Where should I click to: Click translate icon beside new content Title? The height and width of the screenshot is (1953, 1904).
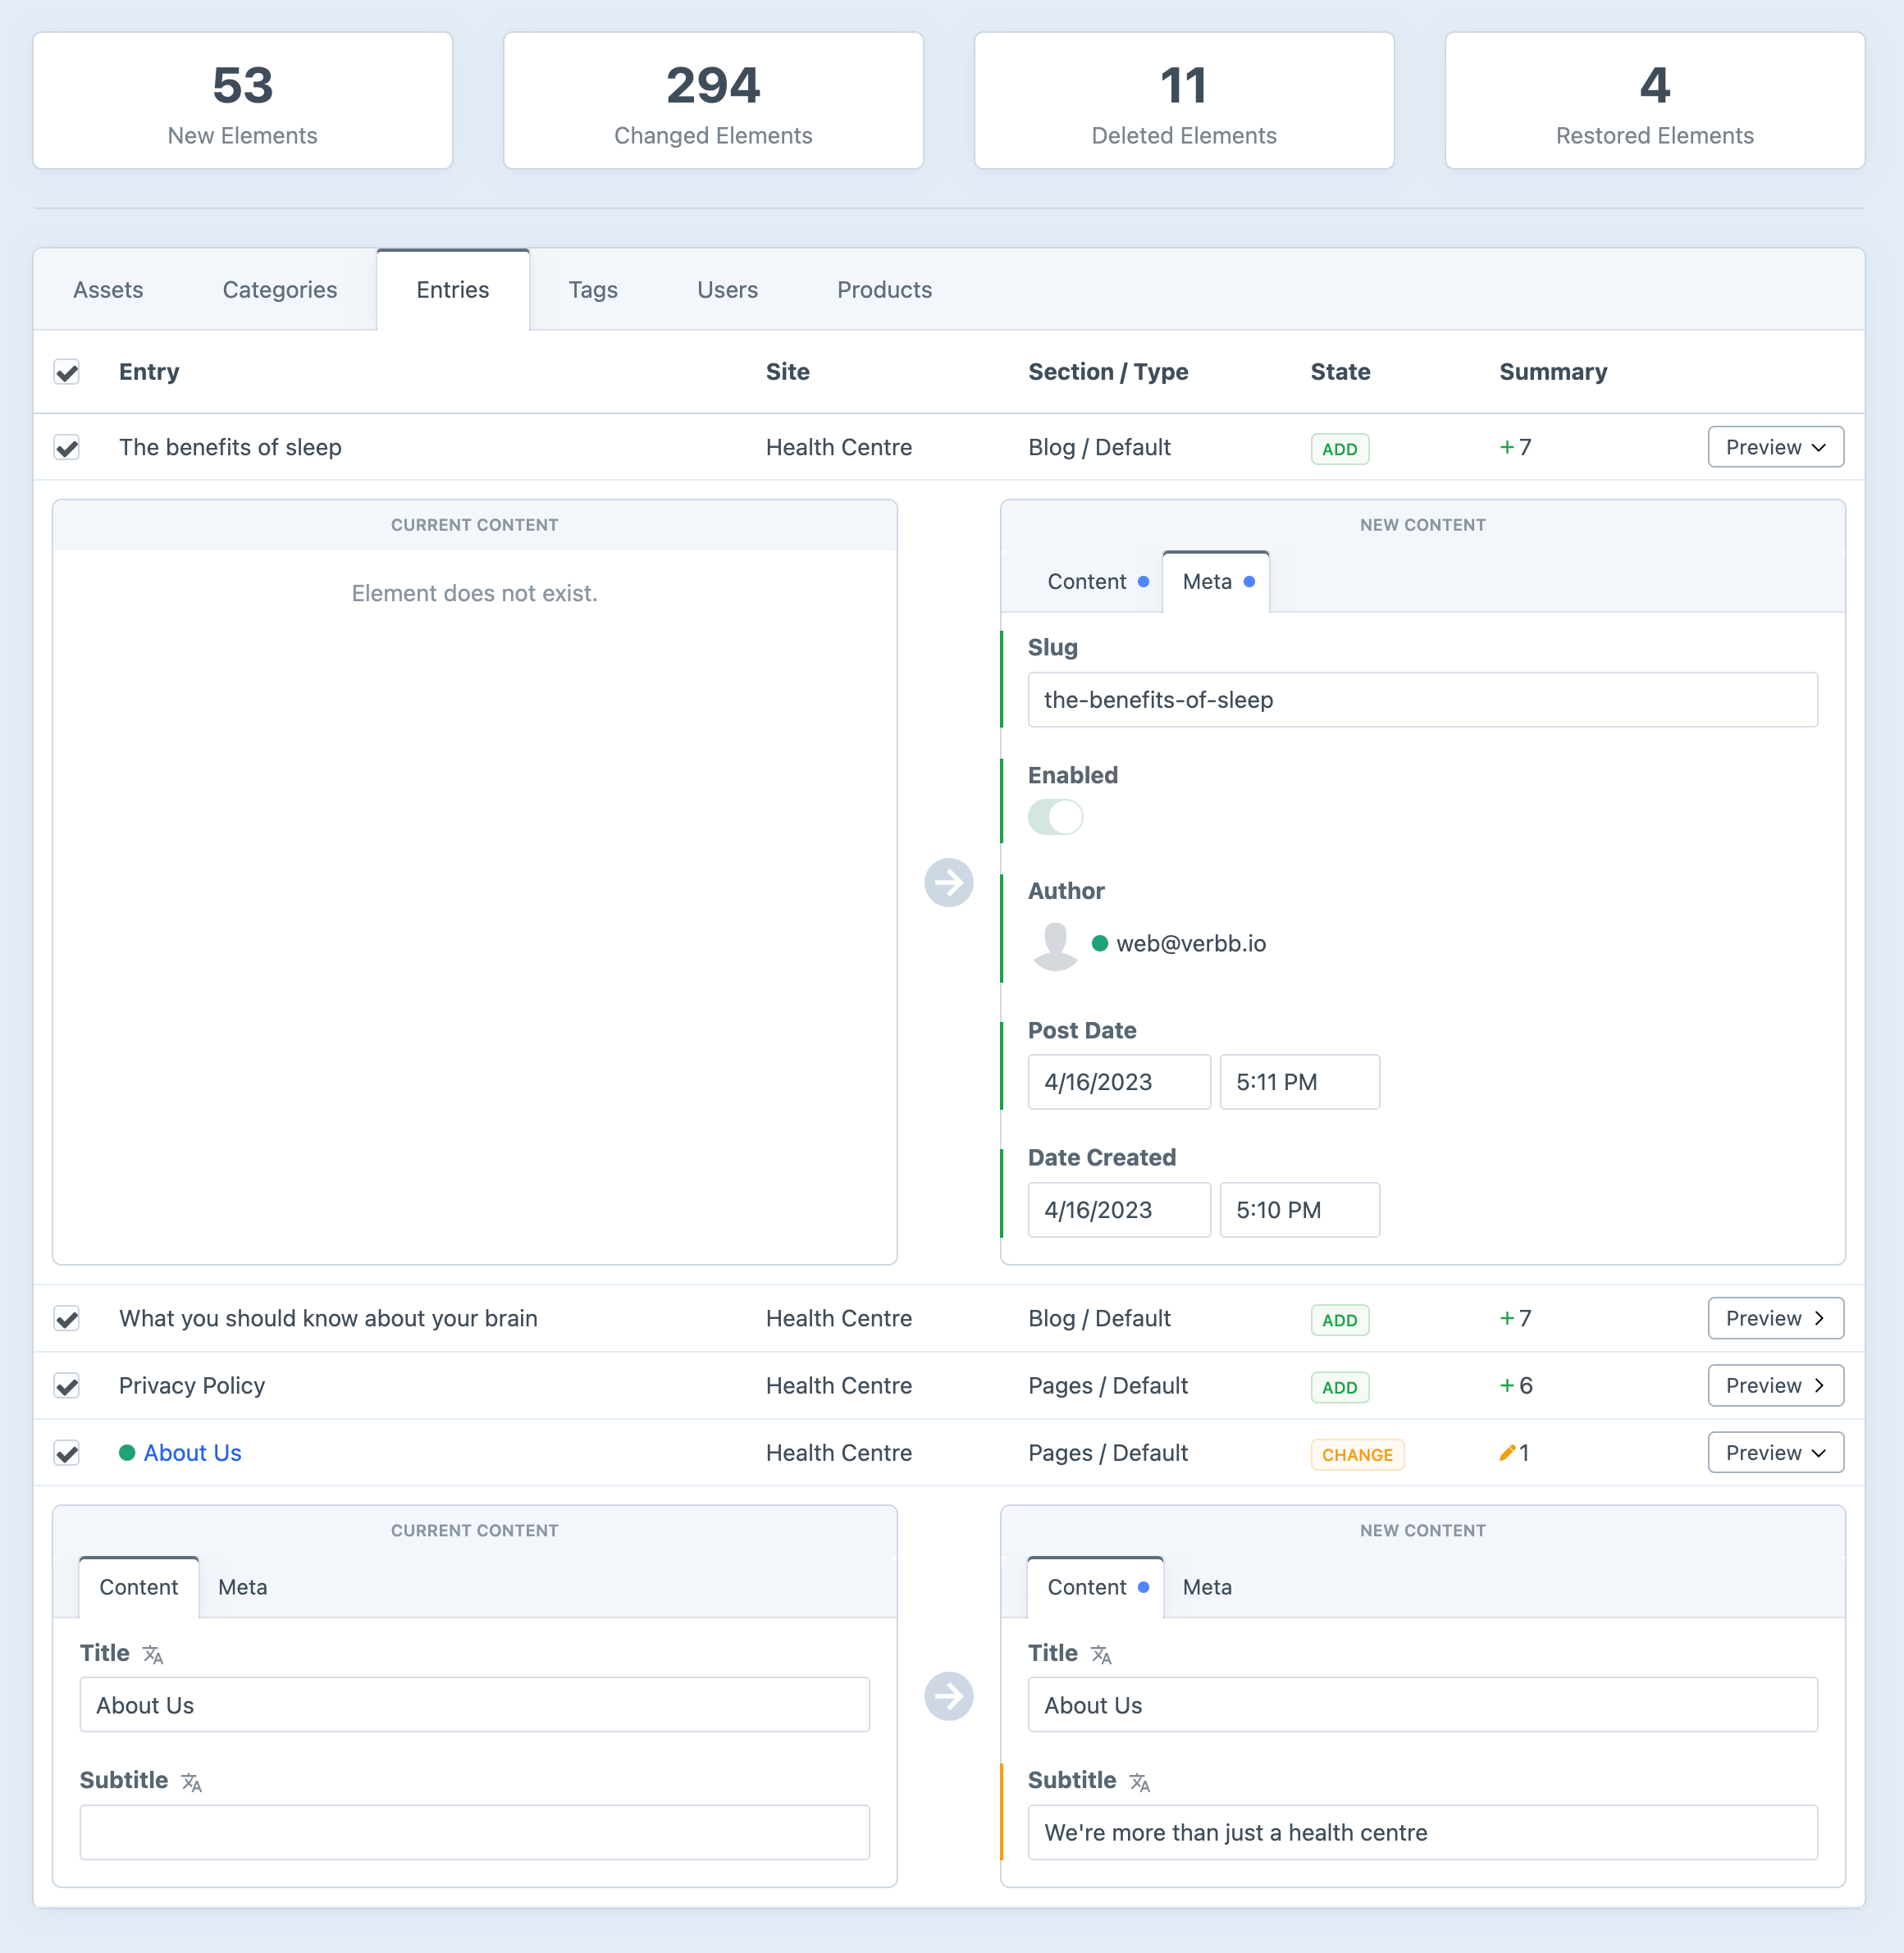pos(1101,1655)
